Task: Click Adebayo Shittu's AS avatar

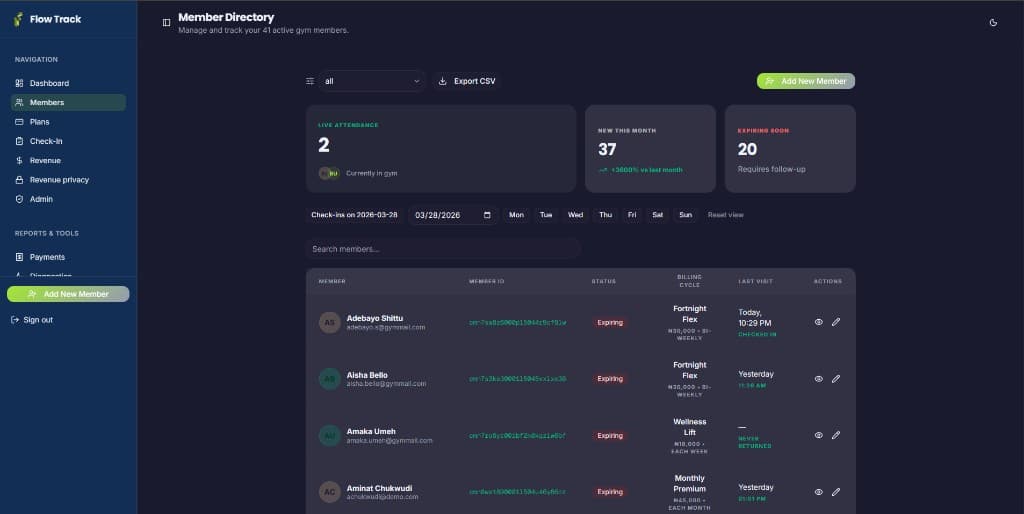Action: [330, 322]
